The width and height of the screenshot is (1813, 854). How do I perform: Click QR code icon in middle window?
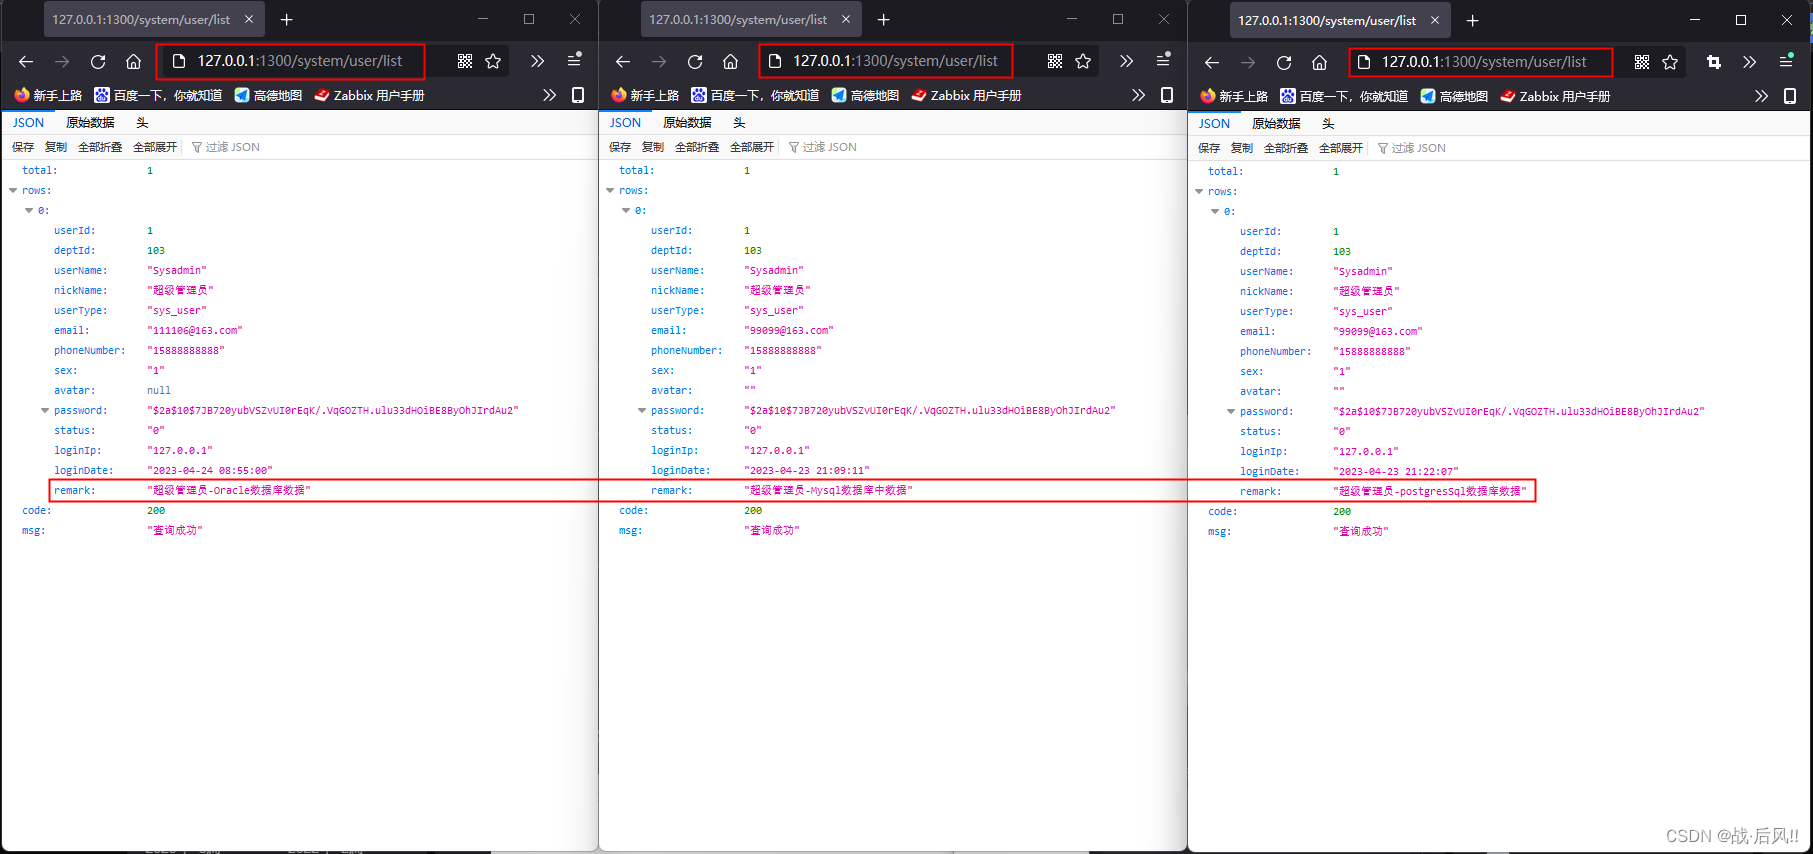tap(1055, 61)
